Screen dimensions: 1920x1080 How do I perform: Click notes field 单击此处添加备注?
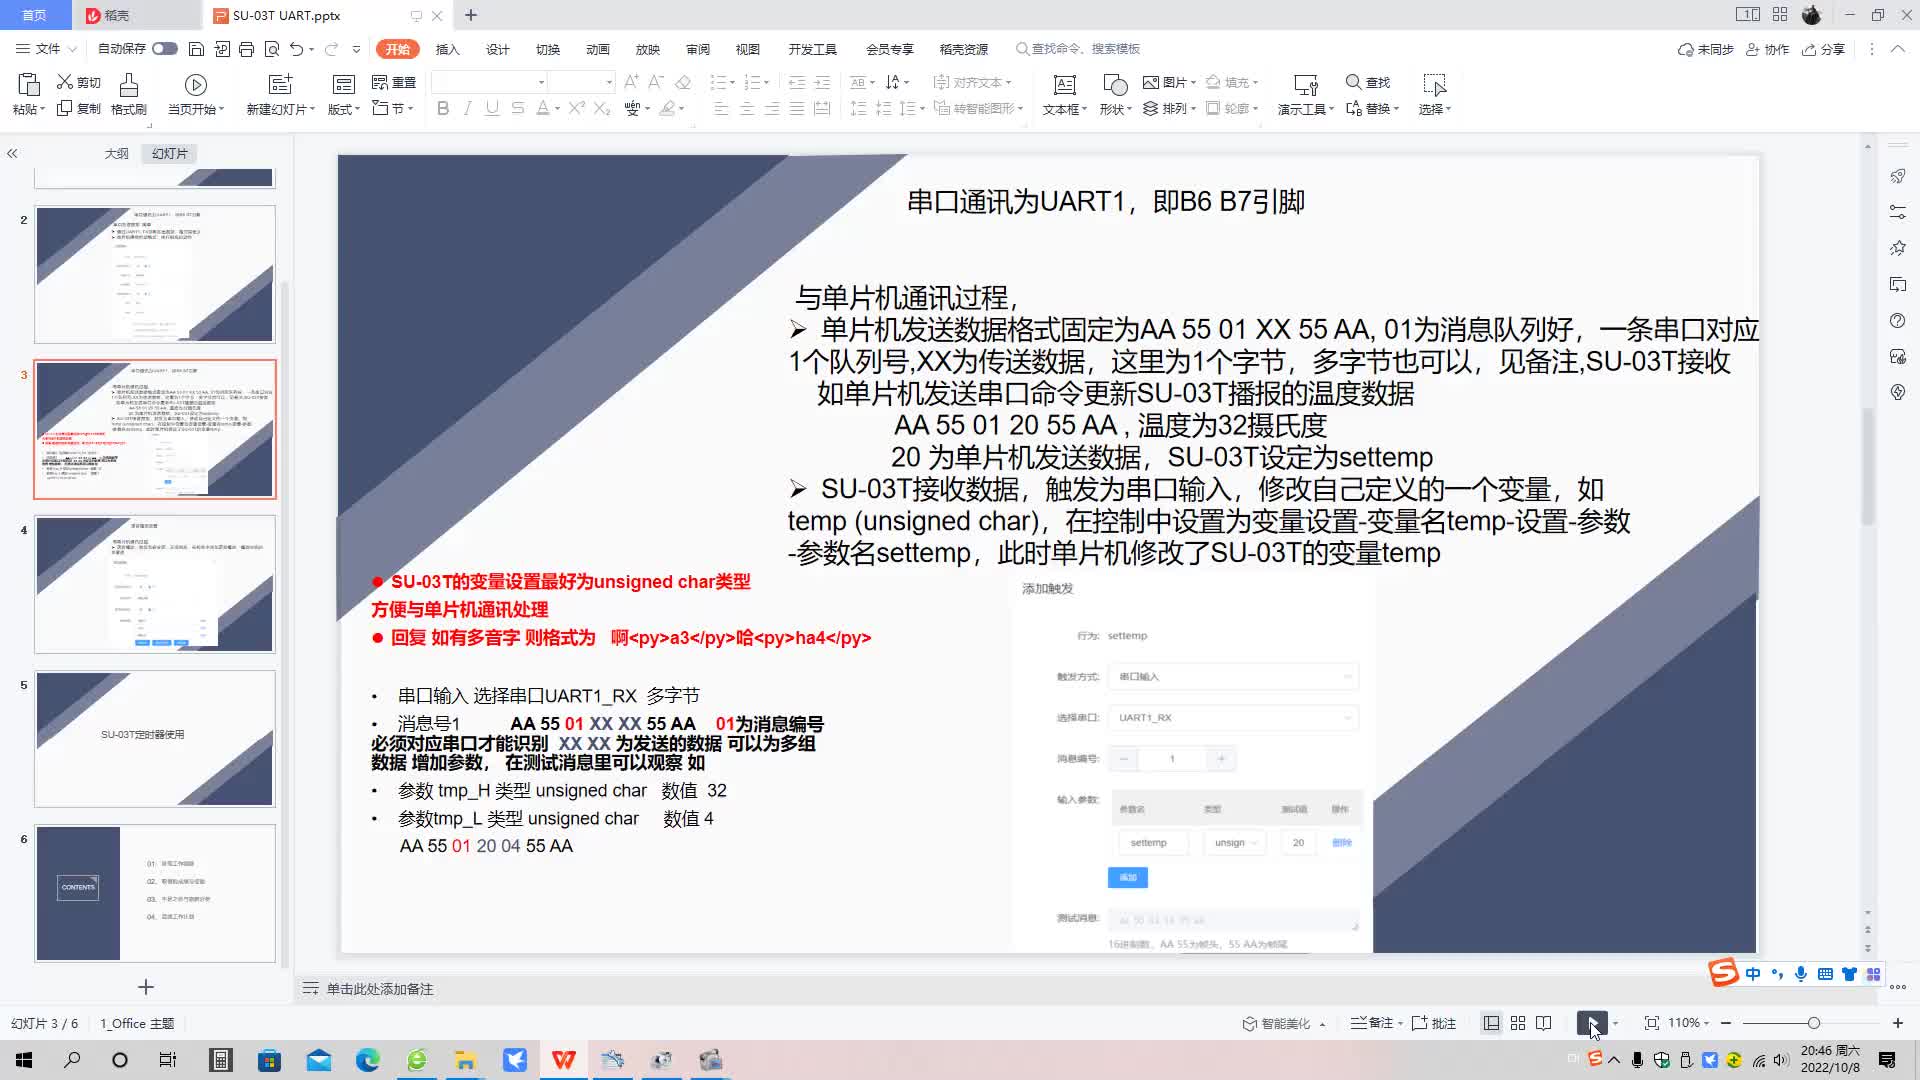[379, 988]
